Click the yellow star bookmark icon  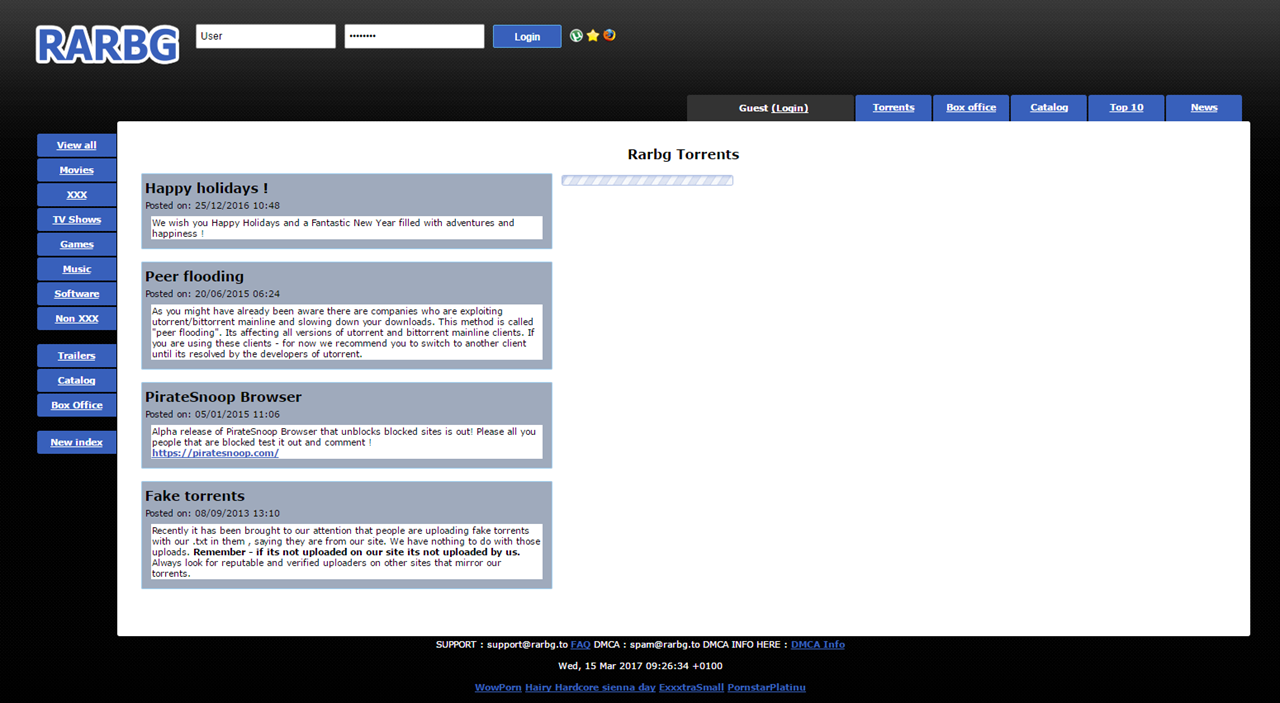click(x=593, y=35)
